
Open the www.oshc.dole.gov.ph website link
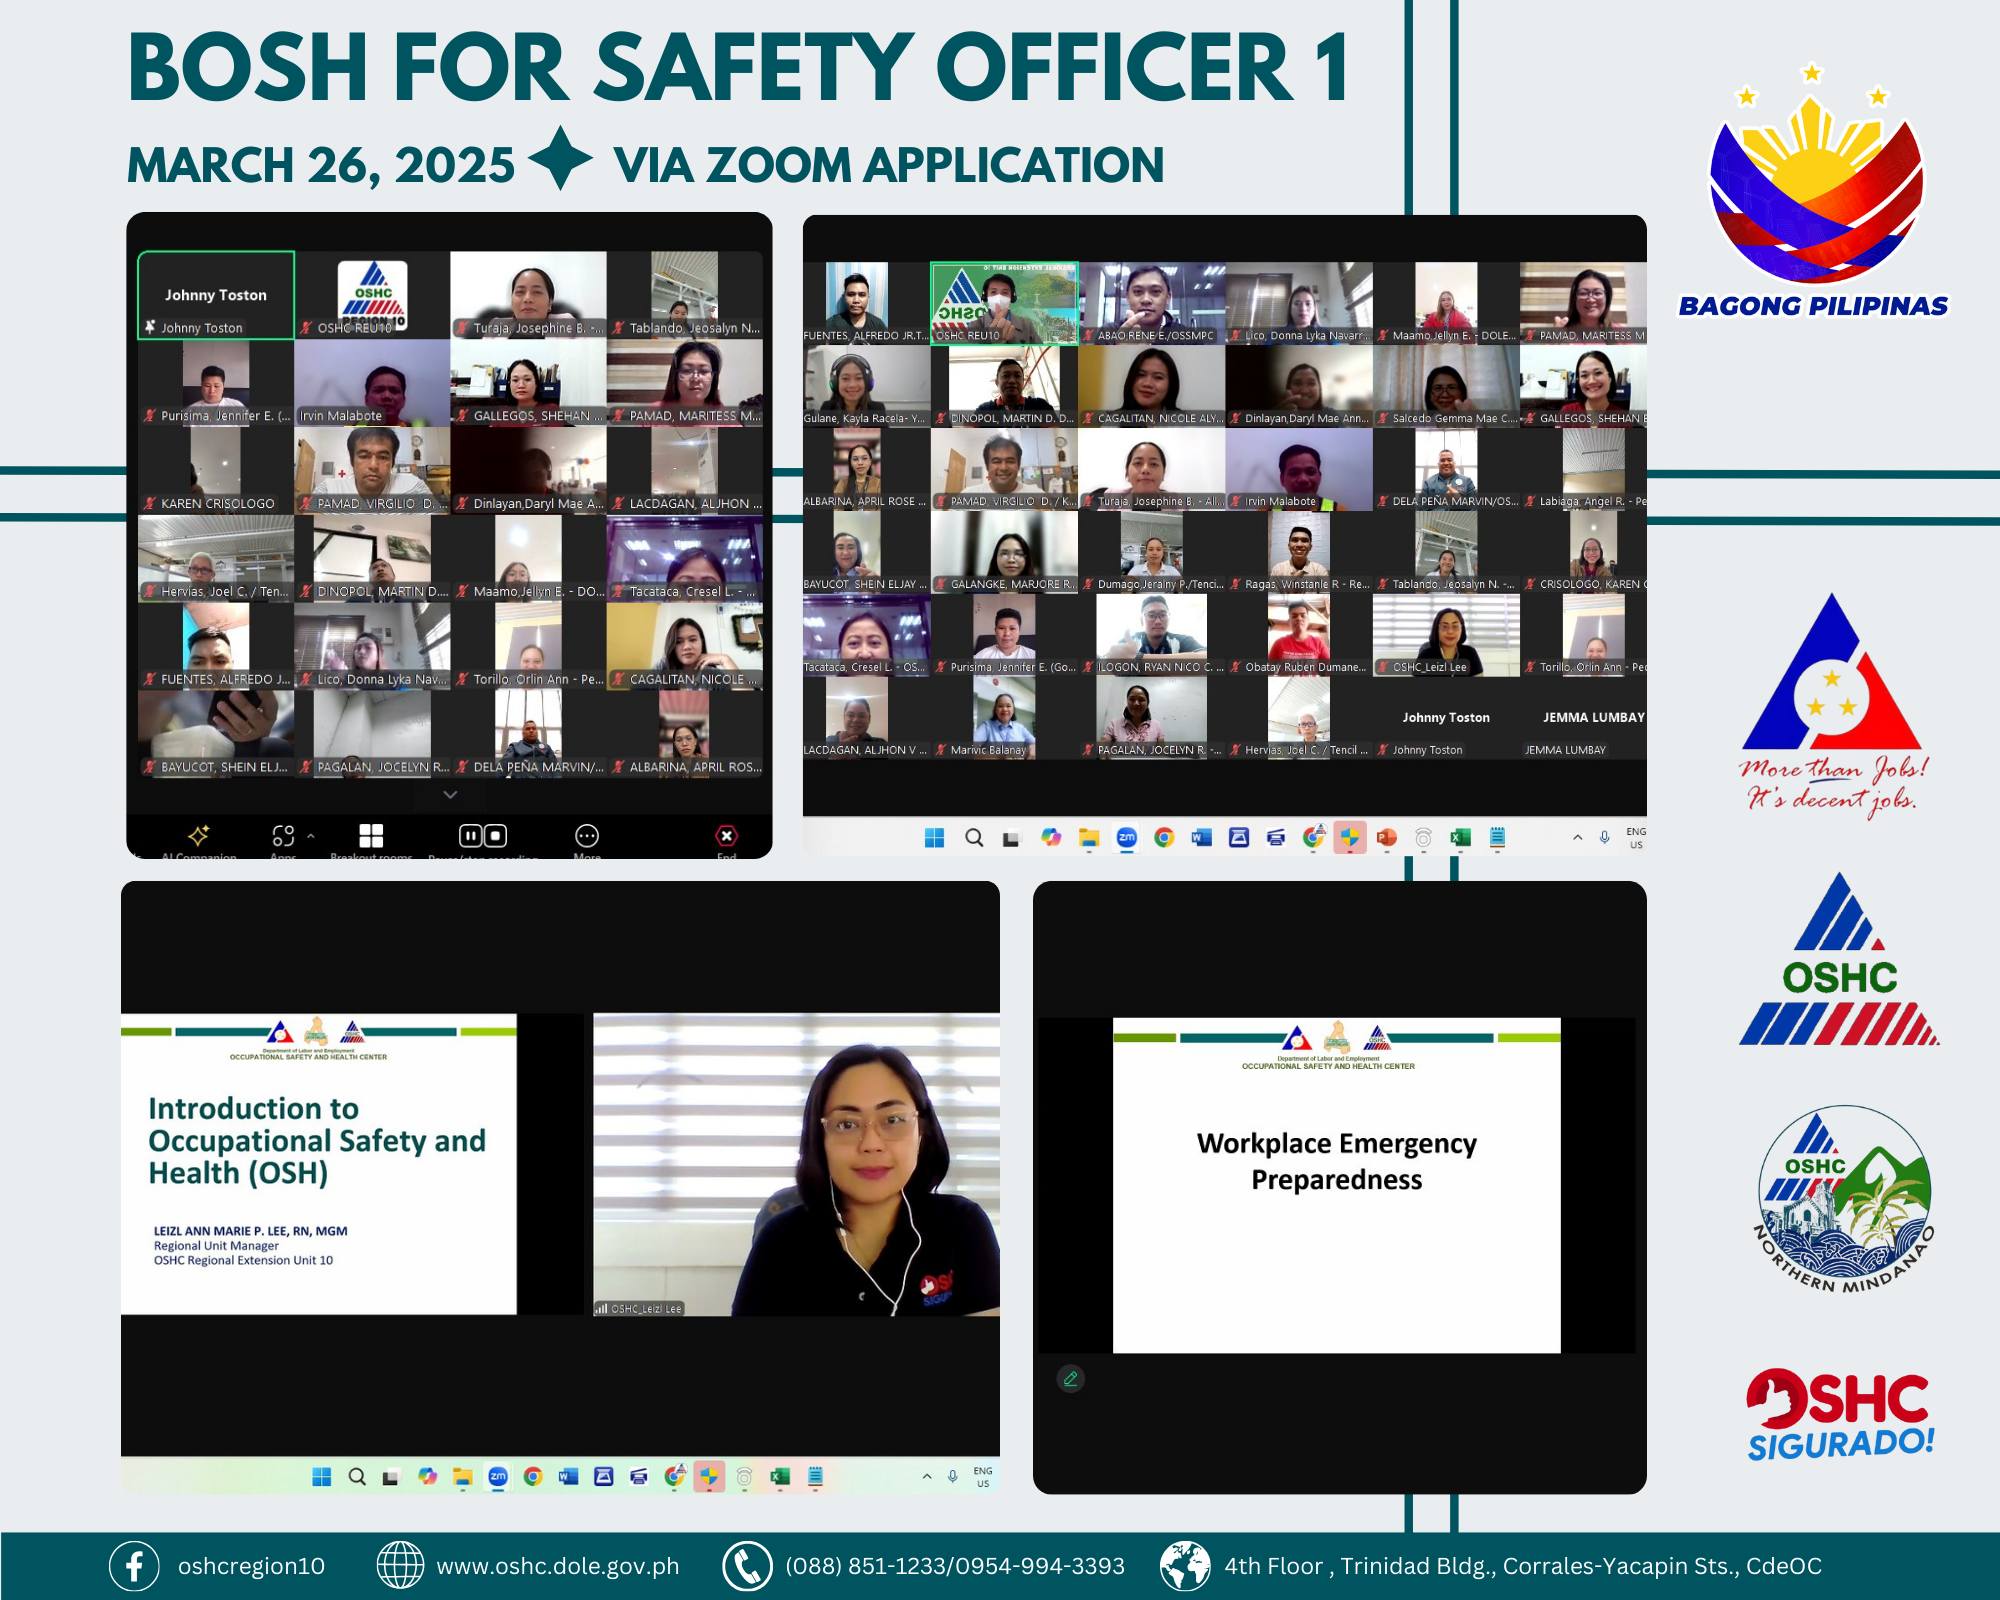(x=557, y=1566)
